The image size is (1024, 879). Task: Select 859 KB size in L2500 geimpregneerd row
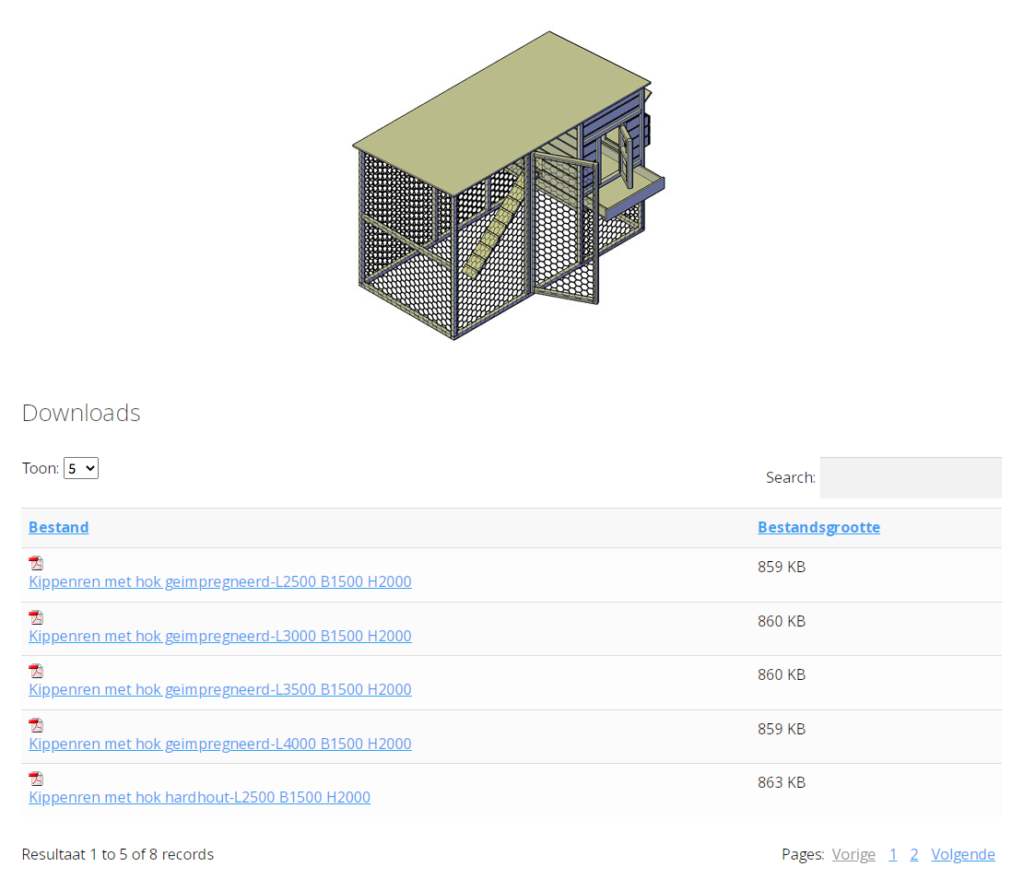(782, 567)
